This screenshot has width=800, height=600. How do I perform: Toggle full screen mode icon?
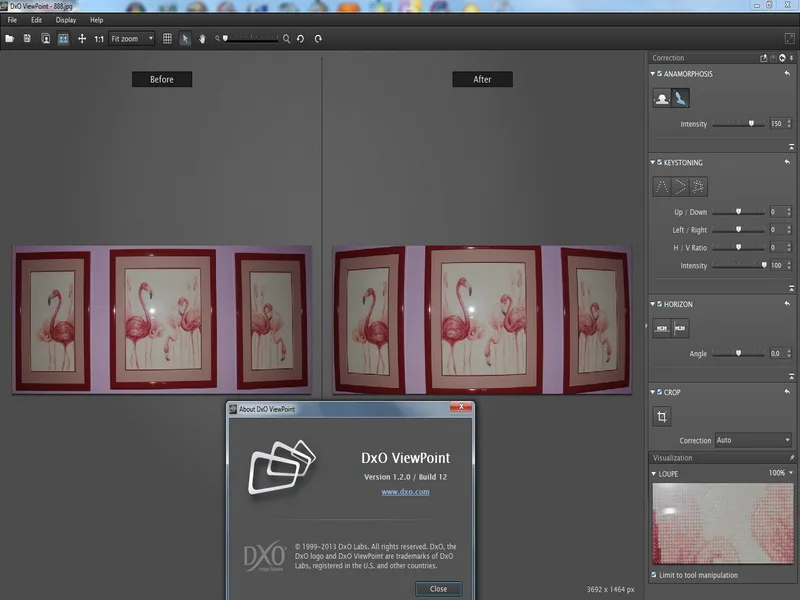[789, 38]
